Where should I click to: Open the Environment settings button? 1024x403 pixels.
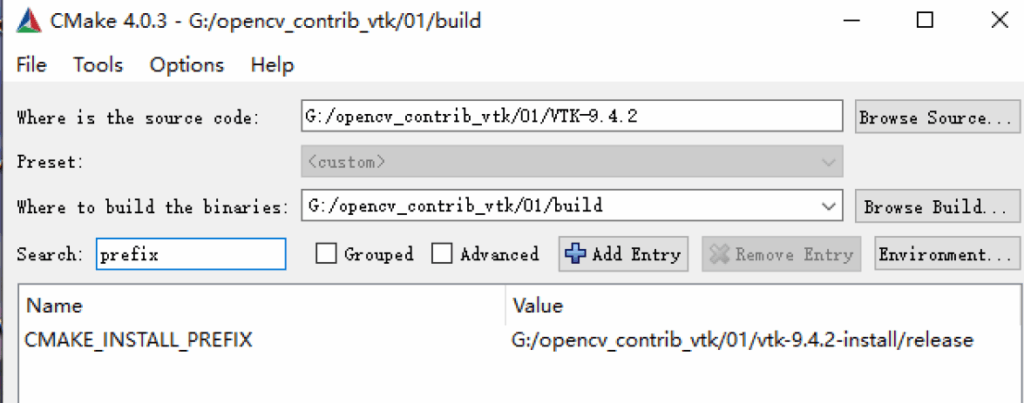coord(947,254)
